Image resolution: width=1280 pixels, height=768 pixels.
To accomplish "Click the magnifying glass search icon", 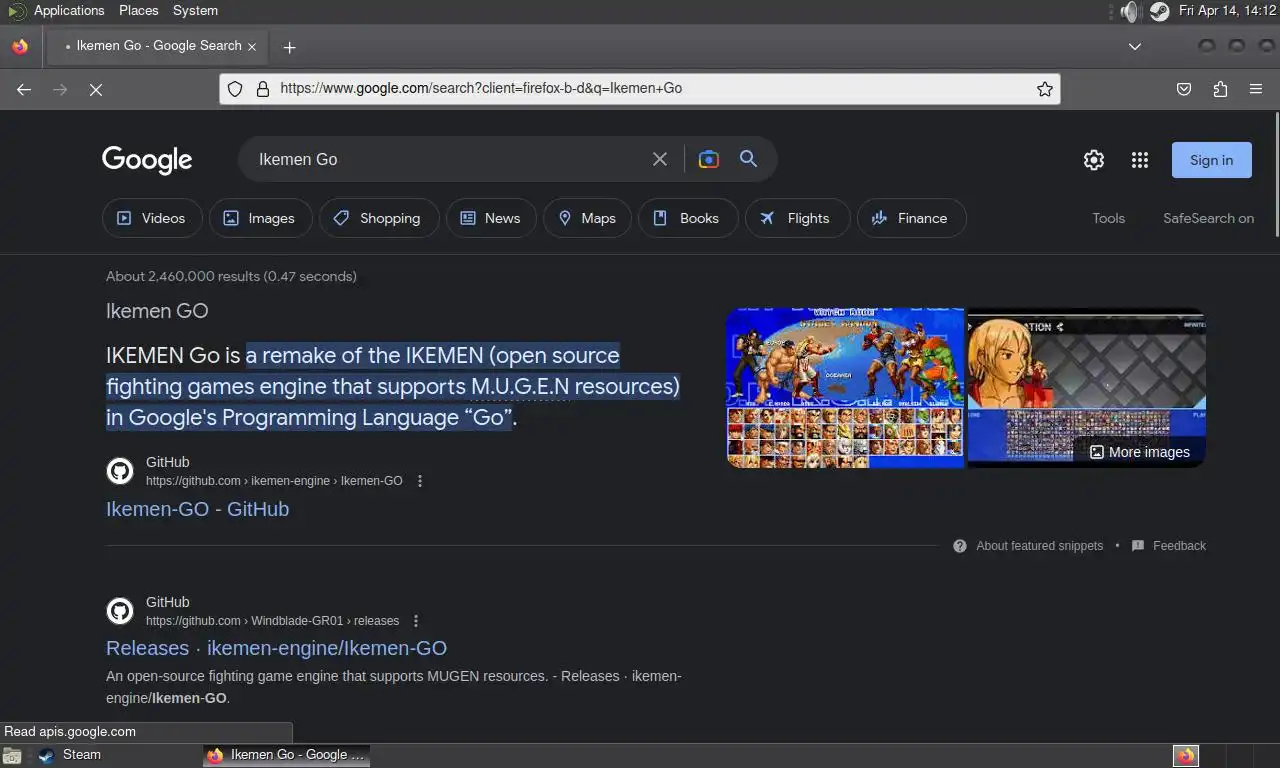I will coord(748,159).
